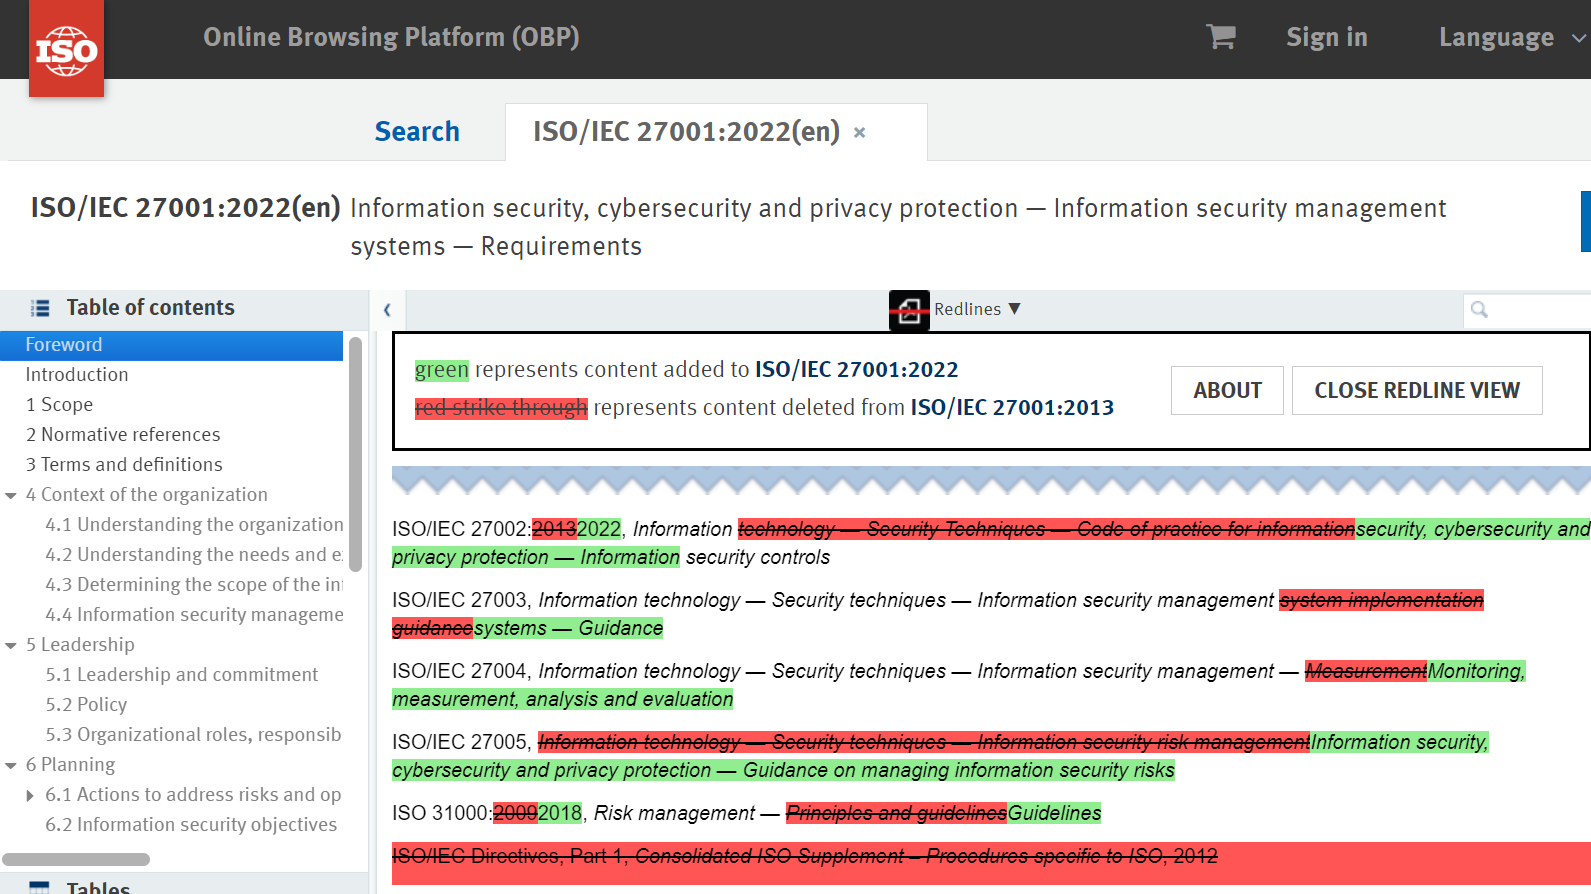Collapse the sidebar with the chevron arrow
The height and width of the screenshot is (894, 1591).
(x=387, y=310)
